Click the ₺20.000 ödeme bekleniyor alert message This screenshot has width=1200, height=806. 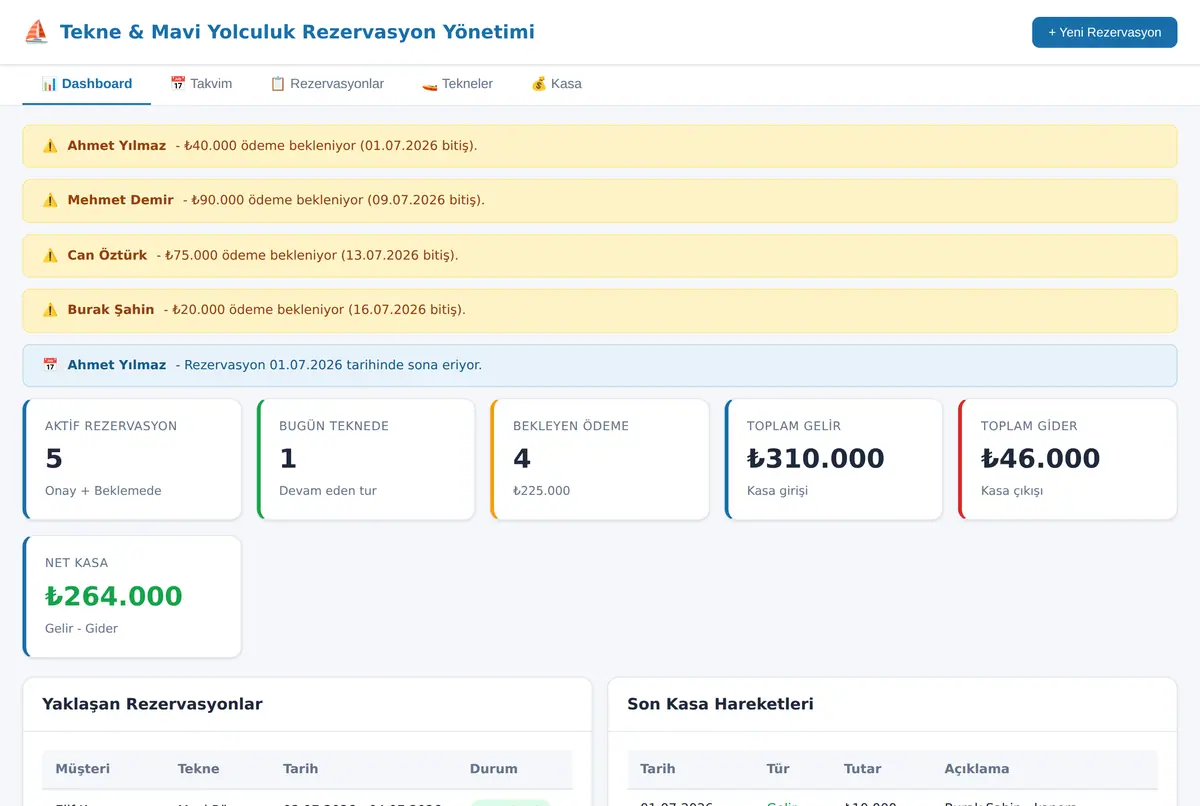pos(314,310)
